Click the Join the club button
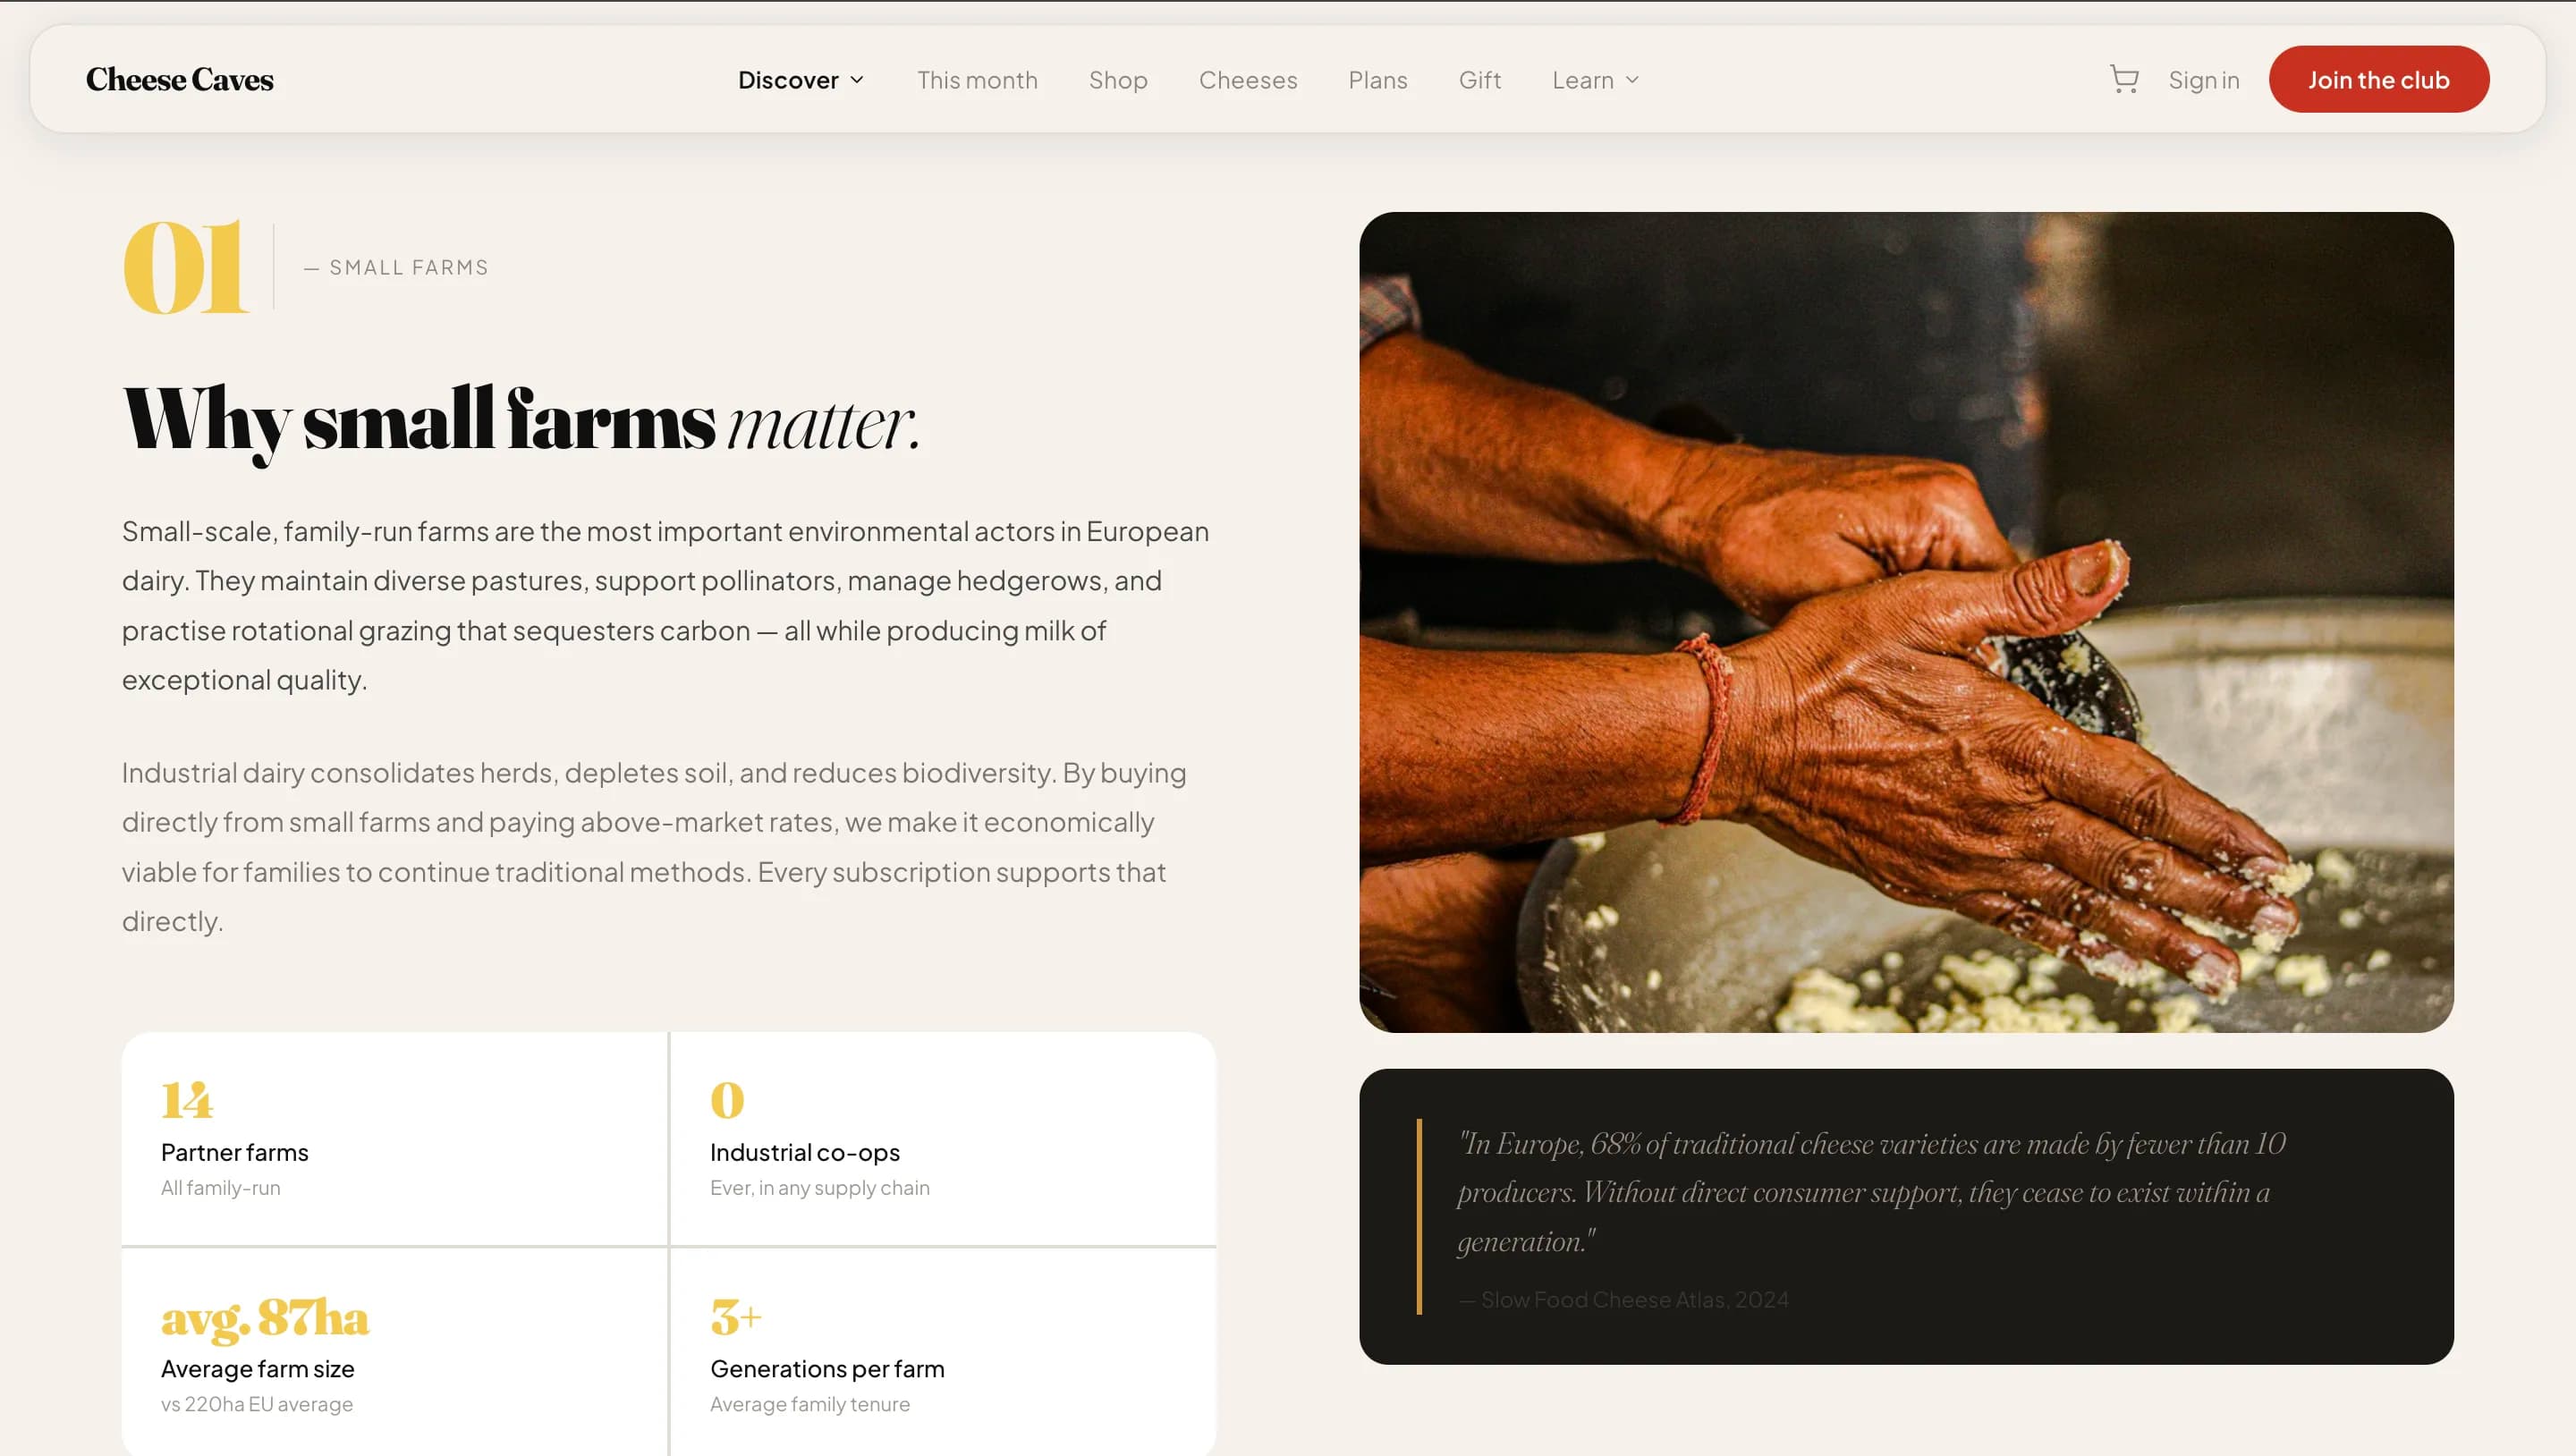 tap(2378, 79)
